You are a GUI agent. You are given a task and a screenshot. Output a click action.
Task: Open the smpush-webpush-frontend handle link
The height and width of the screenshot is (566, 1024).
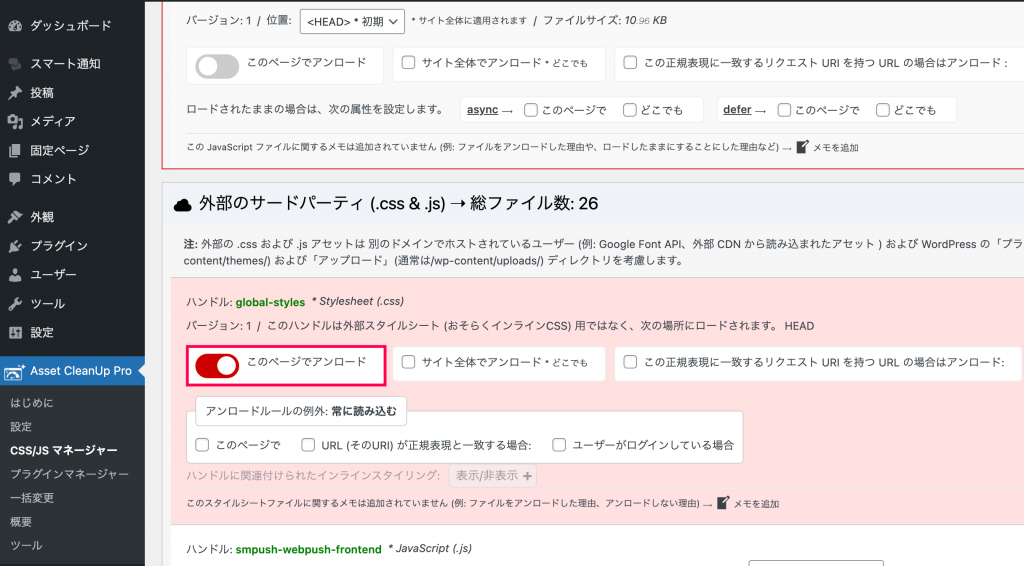(308, 549)
